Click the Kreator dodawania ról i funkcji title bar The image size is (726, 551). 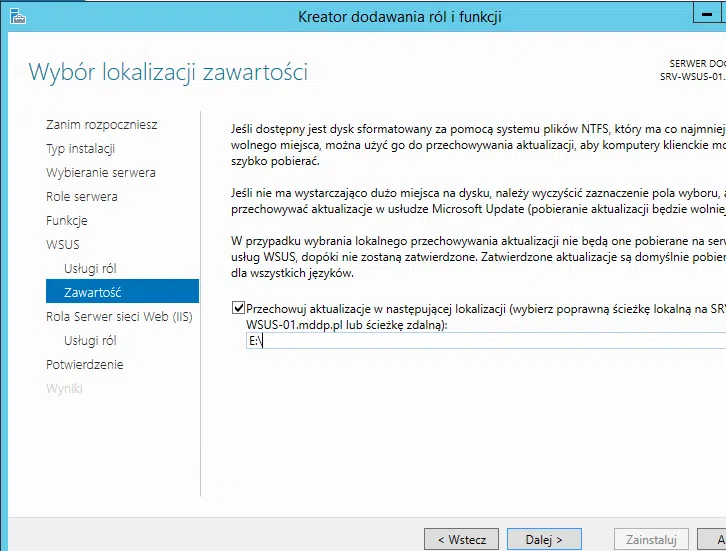coord(400,16)
